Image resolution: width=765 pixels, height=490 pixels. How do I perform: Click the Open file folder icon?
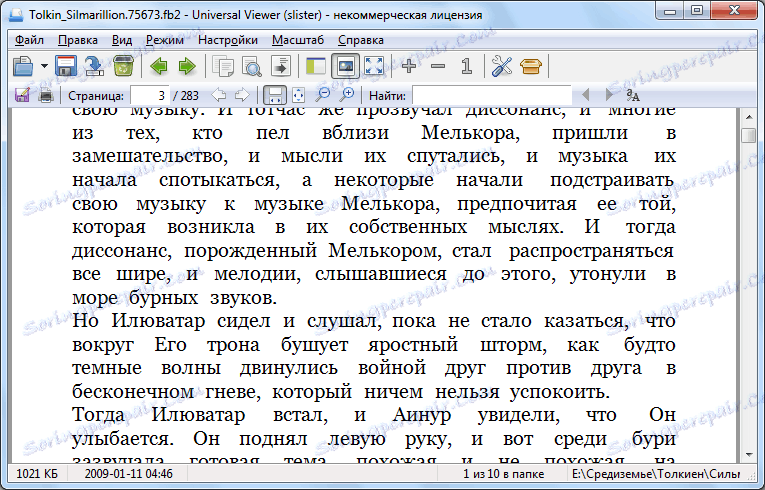23,66
